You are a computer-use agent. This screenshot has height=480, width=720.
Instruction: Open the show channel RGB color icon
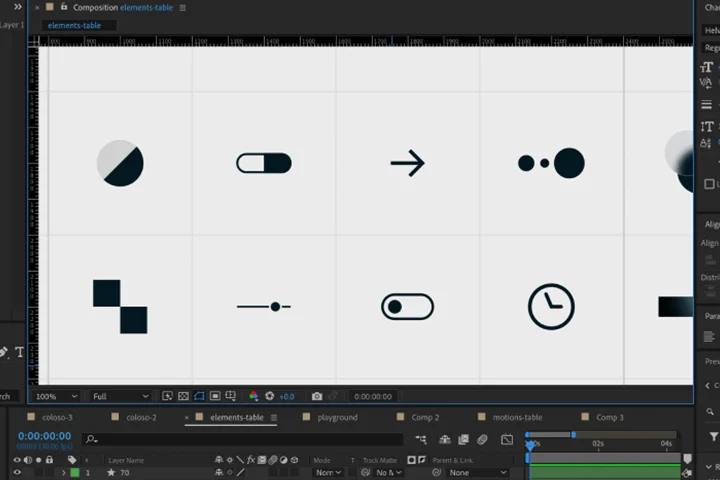point(253,396)
